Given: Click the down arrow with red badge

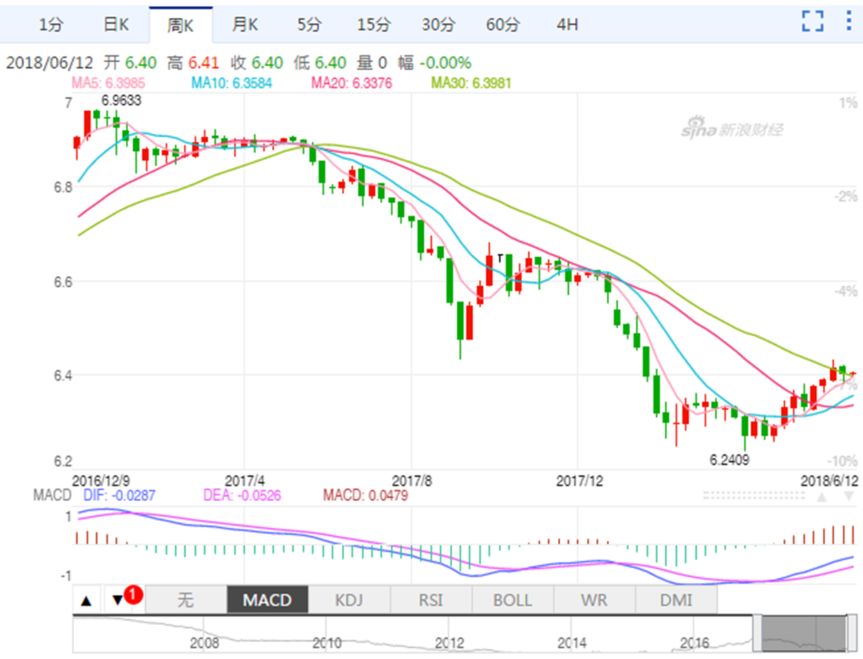Looking at the screenshot, I should coord(119,600).
